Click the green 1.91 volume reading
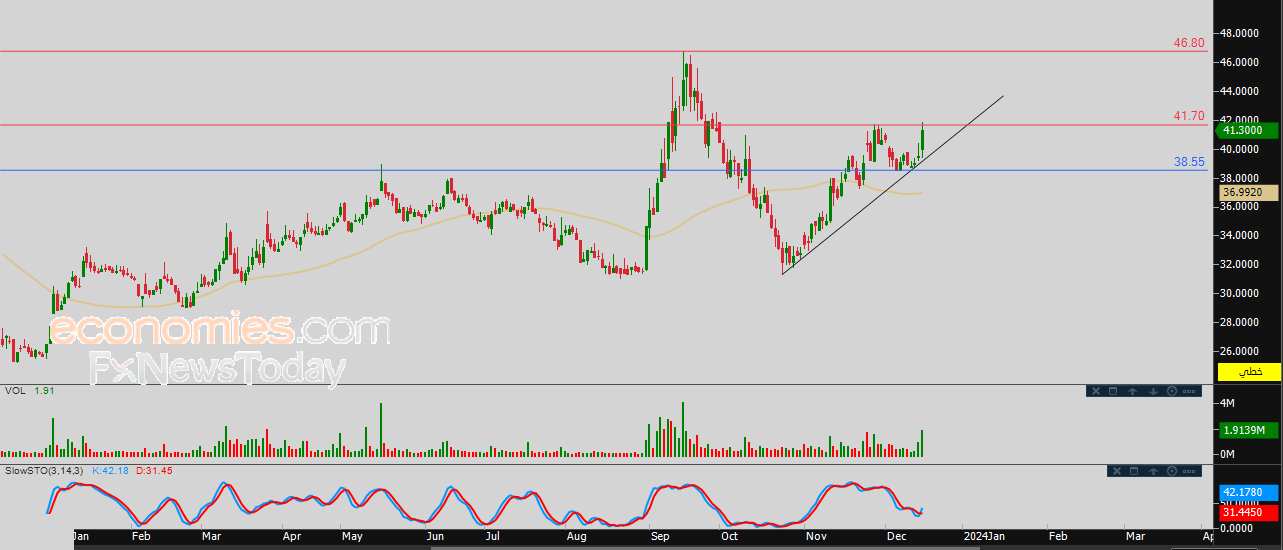The width and height of the screenshot is (1283, 550). point(44,391)
